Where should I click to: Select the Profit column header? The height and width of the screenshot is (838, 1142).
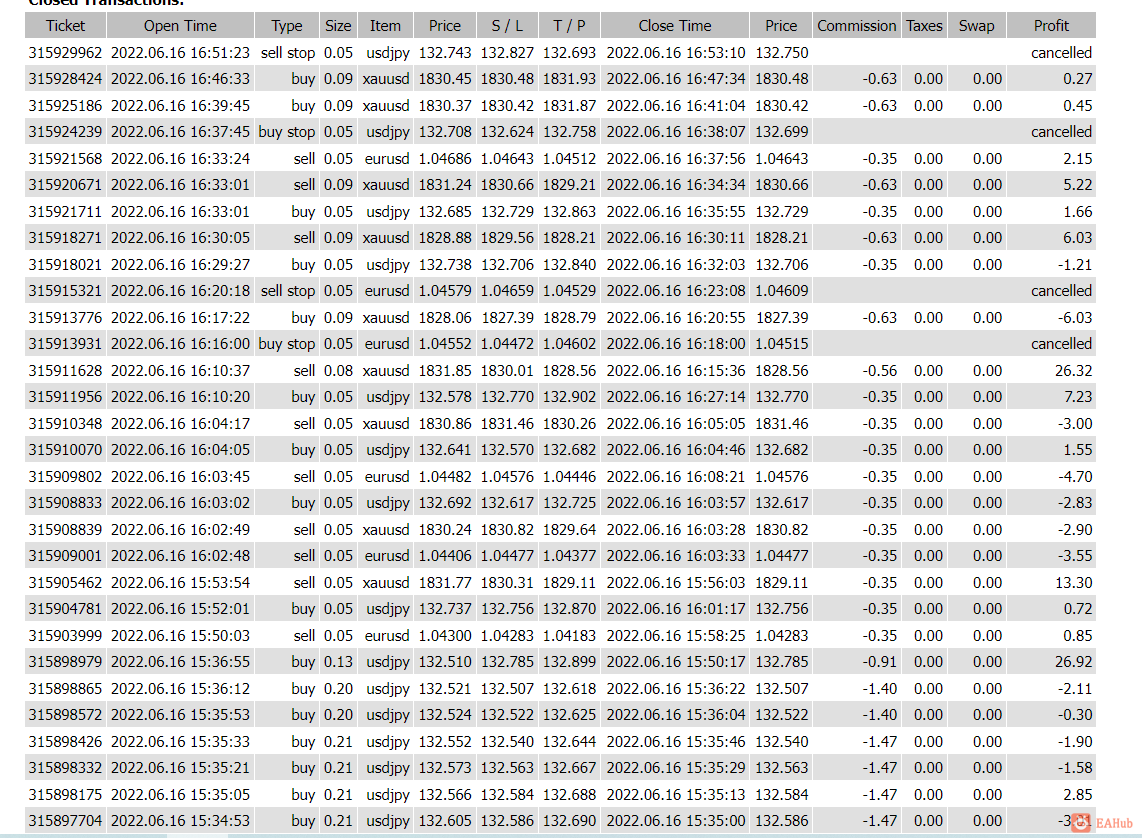click(x=1052, y=25)
